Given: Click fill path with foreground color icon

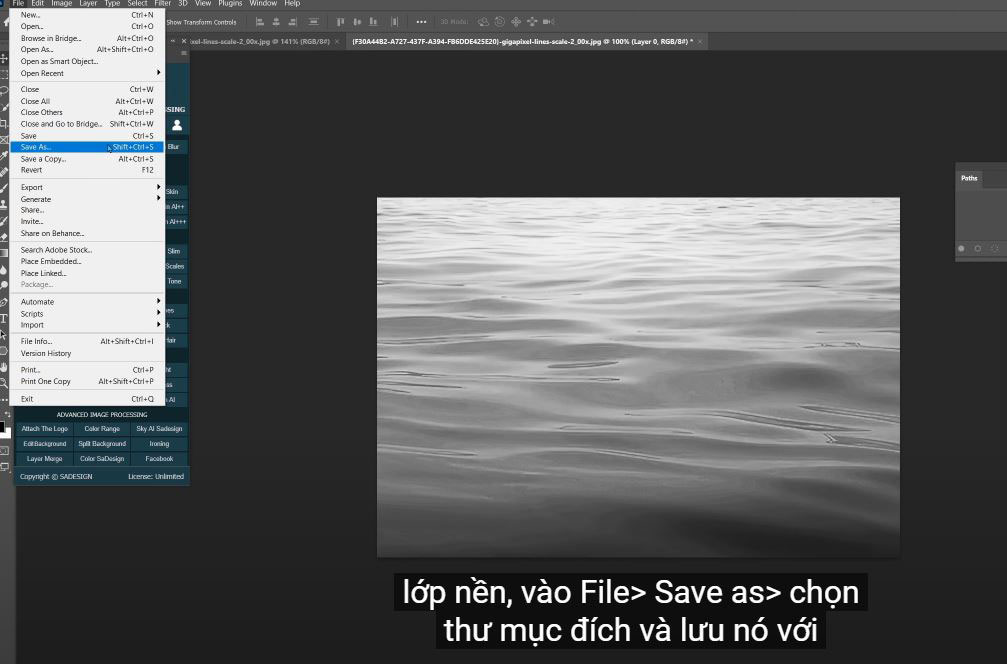Looking at the screenshot, I should [961, 249].
